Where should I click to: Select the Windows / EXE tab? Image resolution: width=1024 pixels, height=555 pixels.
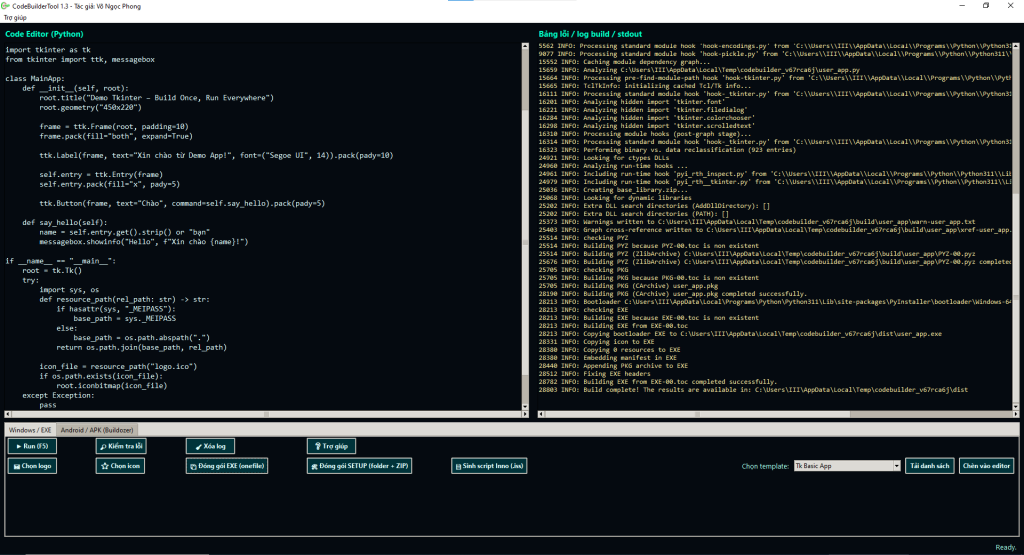point(30,429)
